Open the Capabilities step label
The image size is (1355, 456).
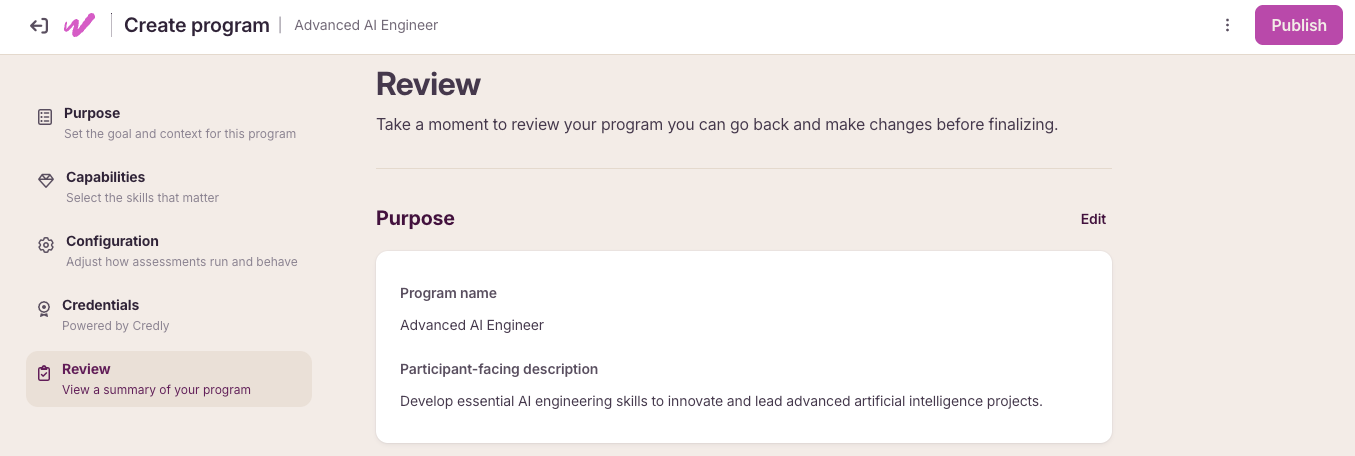tap(105, 177)
